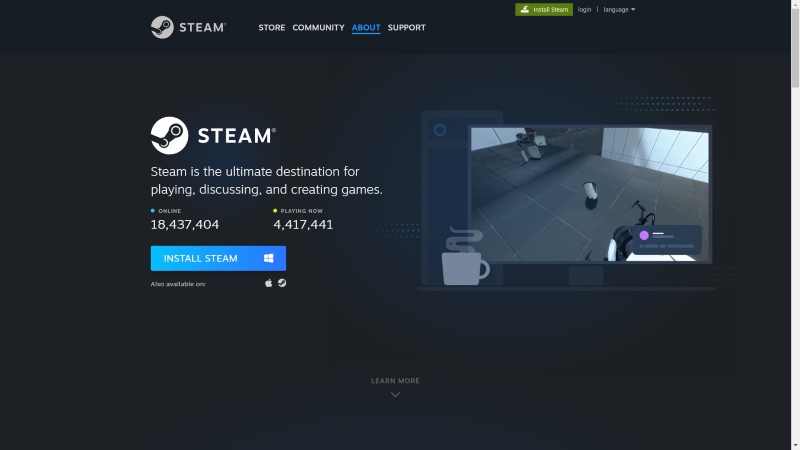800x450 pixels.
Task: Choose the Apple macOS download icon
Action: [268, 283]
